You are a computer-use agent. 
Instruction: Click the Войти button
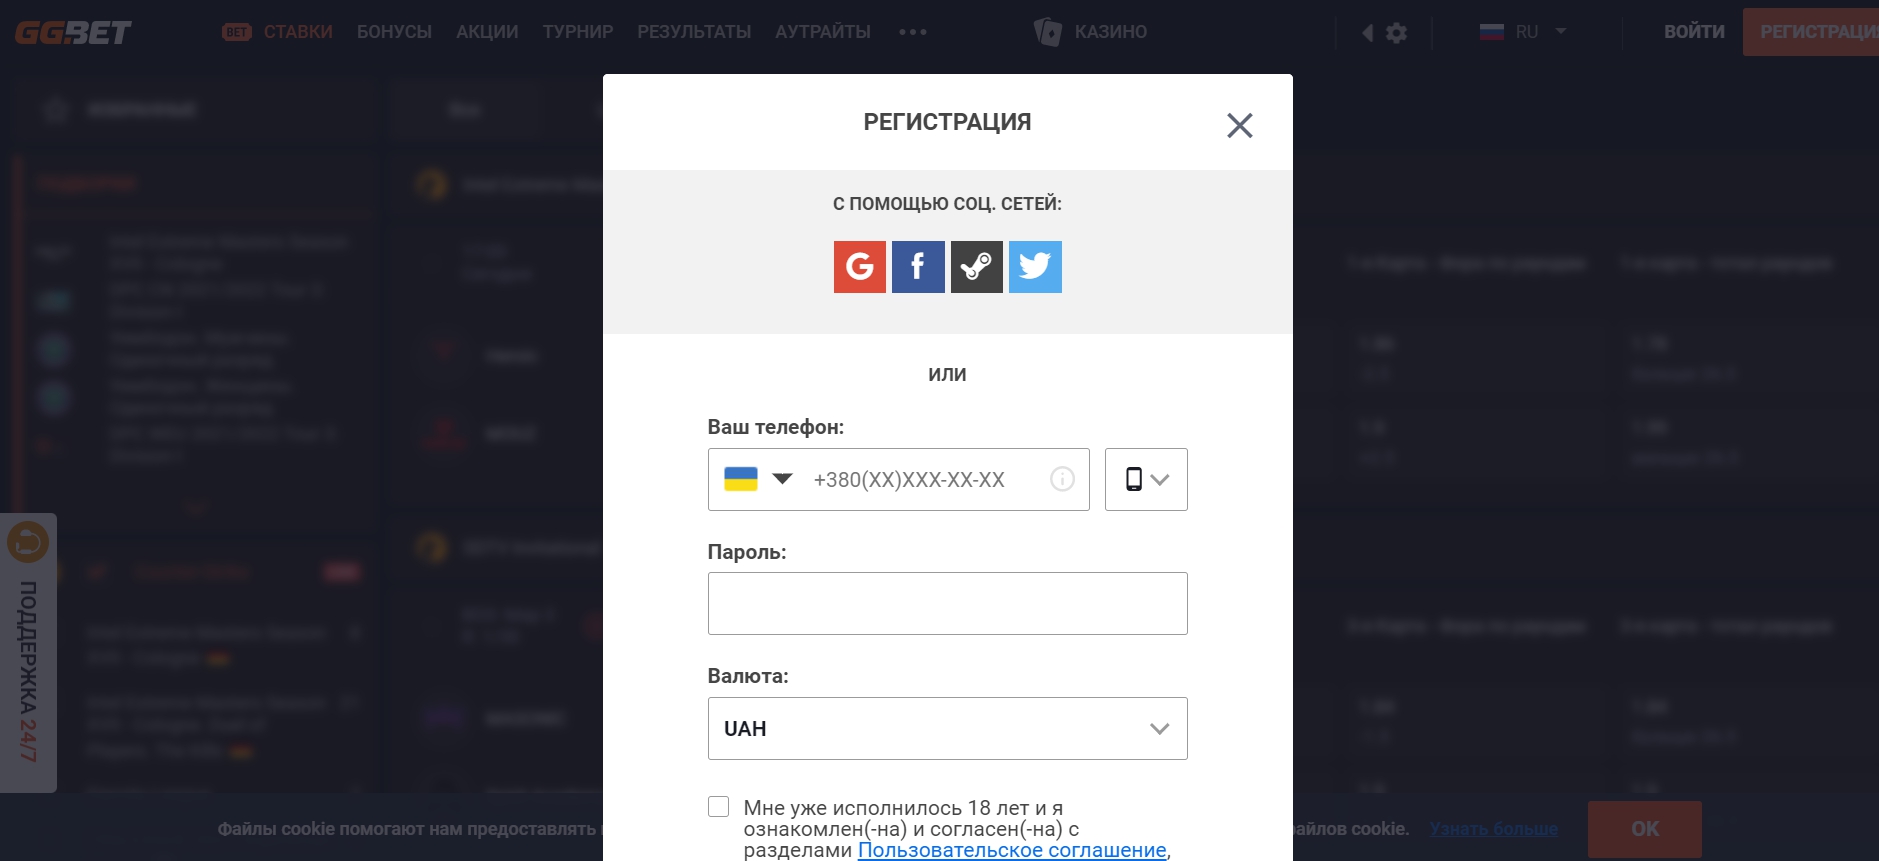1694,32
